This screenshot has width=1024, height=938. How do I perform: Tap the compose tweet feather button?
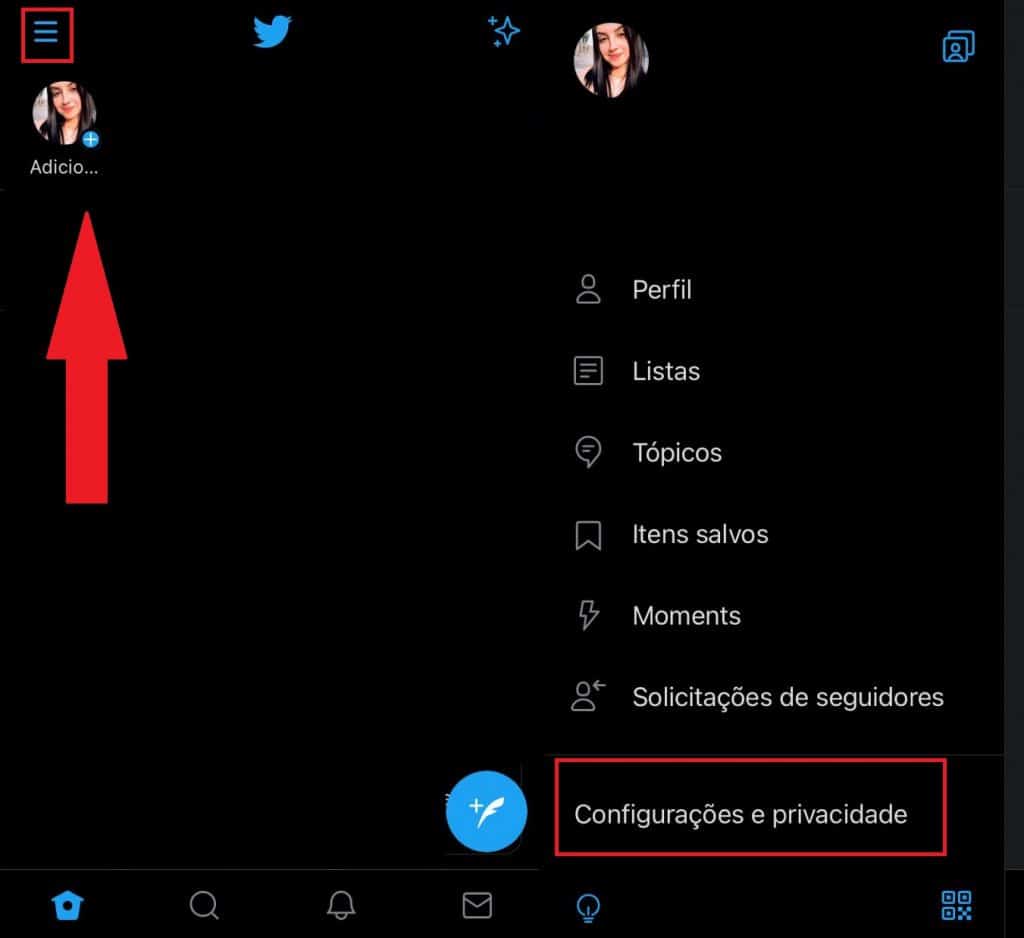[x=487, y=811]
